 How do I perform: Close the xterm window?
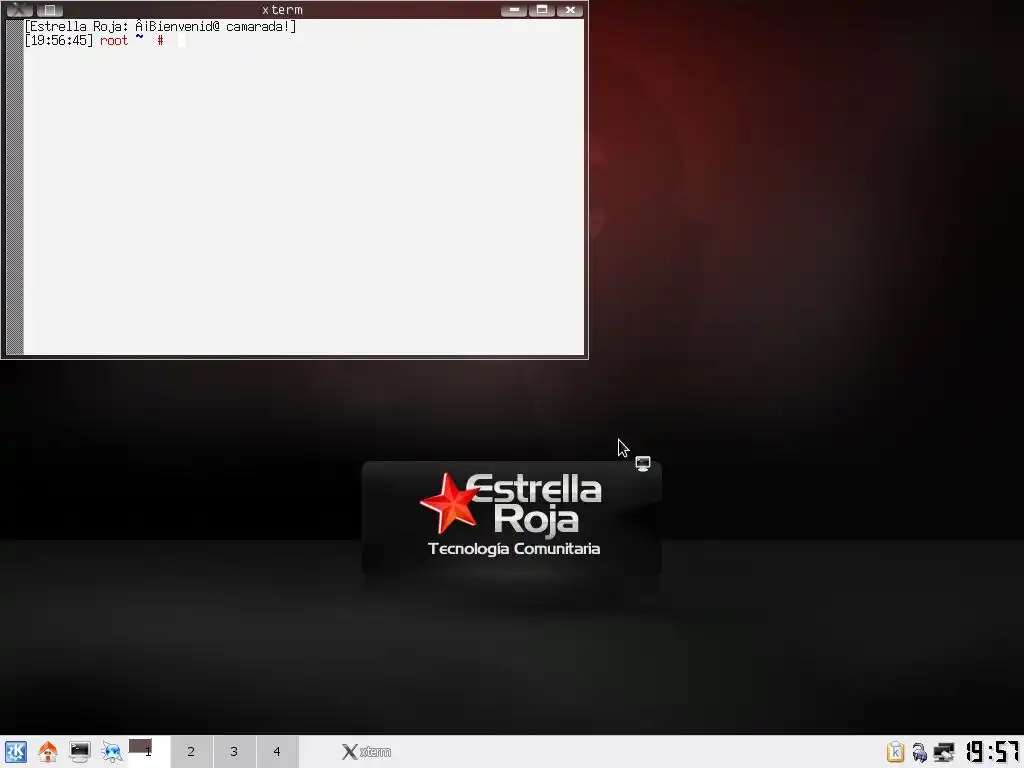(570, 10)
